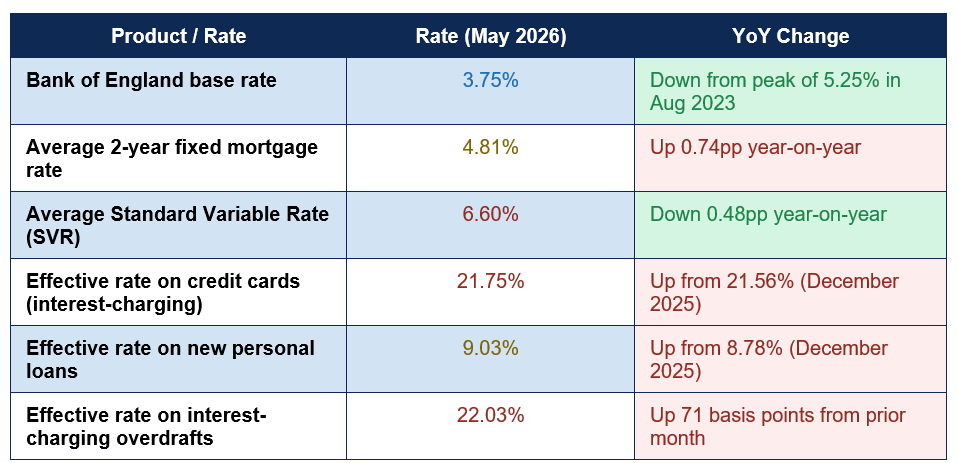This screenshot has height=463, width=958.
Task: Click the 'Down 0.48pp year-on-year' cell
Action: [x=791, y=225]
